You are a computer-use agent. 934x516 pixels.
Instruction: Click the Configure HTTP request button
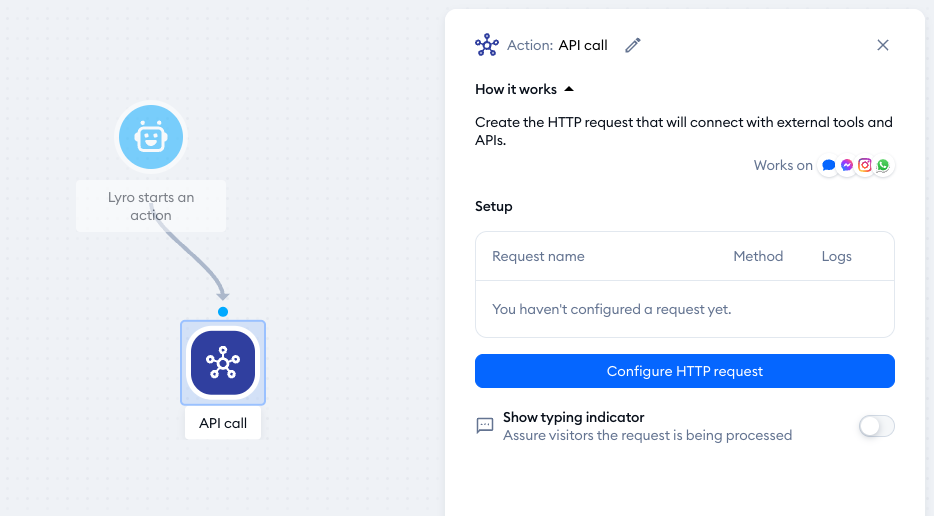684,371
